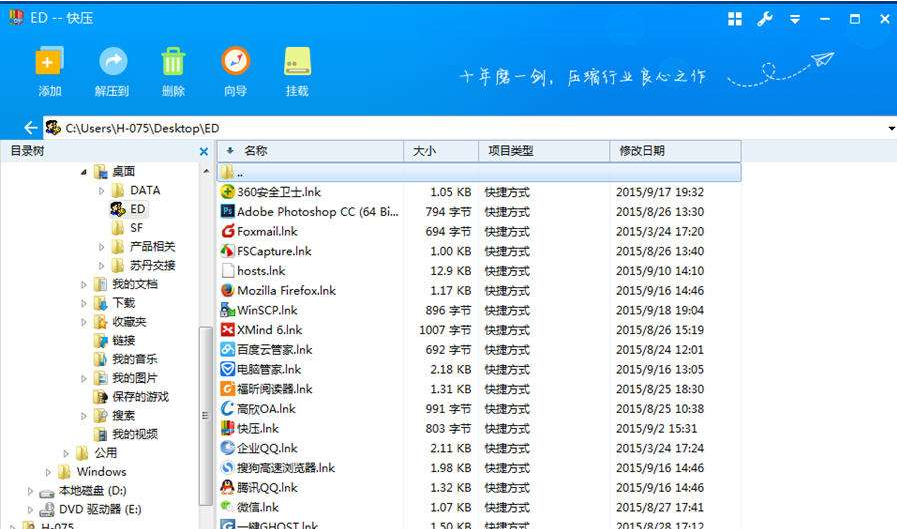Click the Foxmail.lnk file icon

tap(228, 232)
